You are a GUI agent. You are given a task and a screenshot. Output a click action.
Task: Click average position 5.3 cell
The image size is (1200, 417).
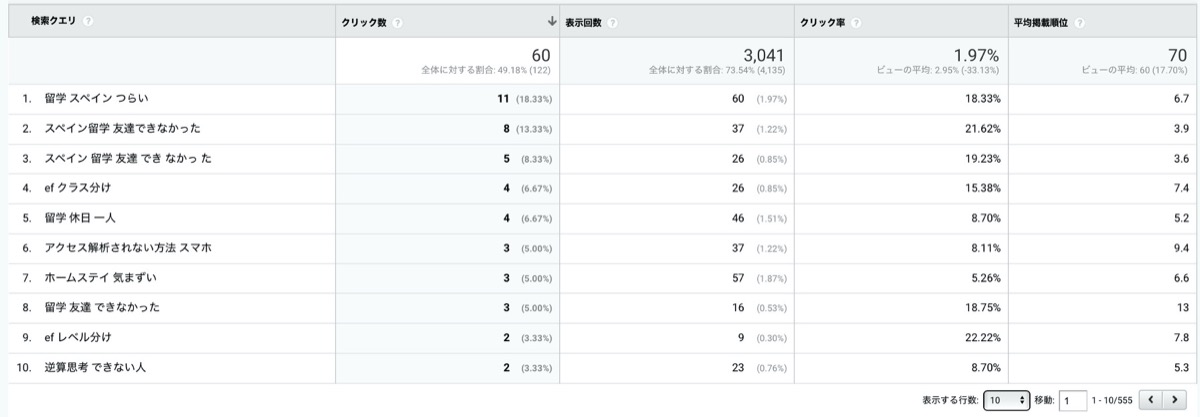(1181, 368)
